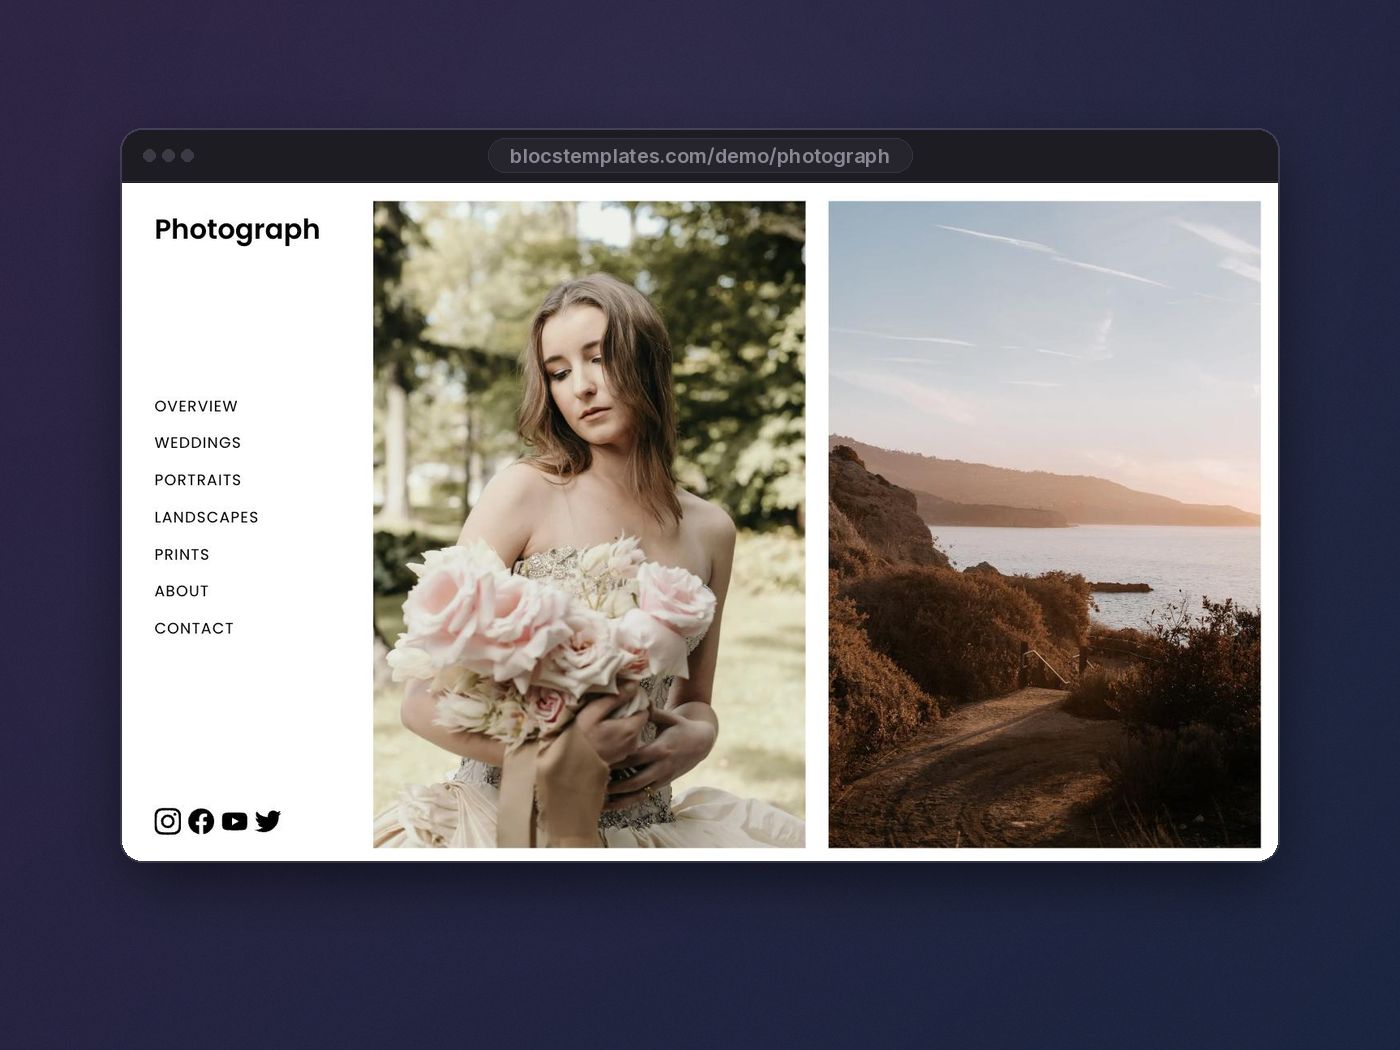The height and width of the screenshot is (1050, 1400).
Task: Go to the Overview page
Action: 196,406
